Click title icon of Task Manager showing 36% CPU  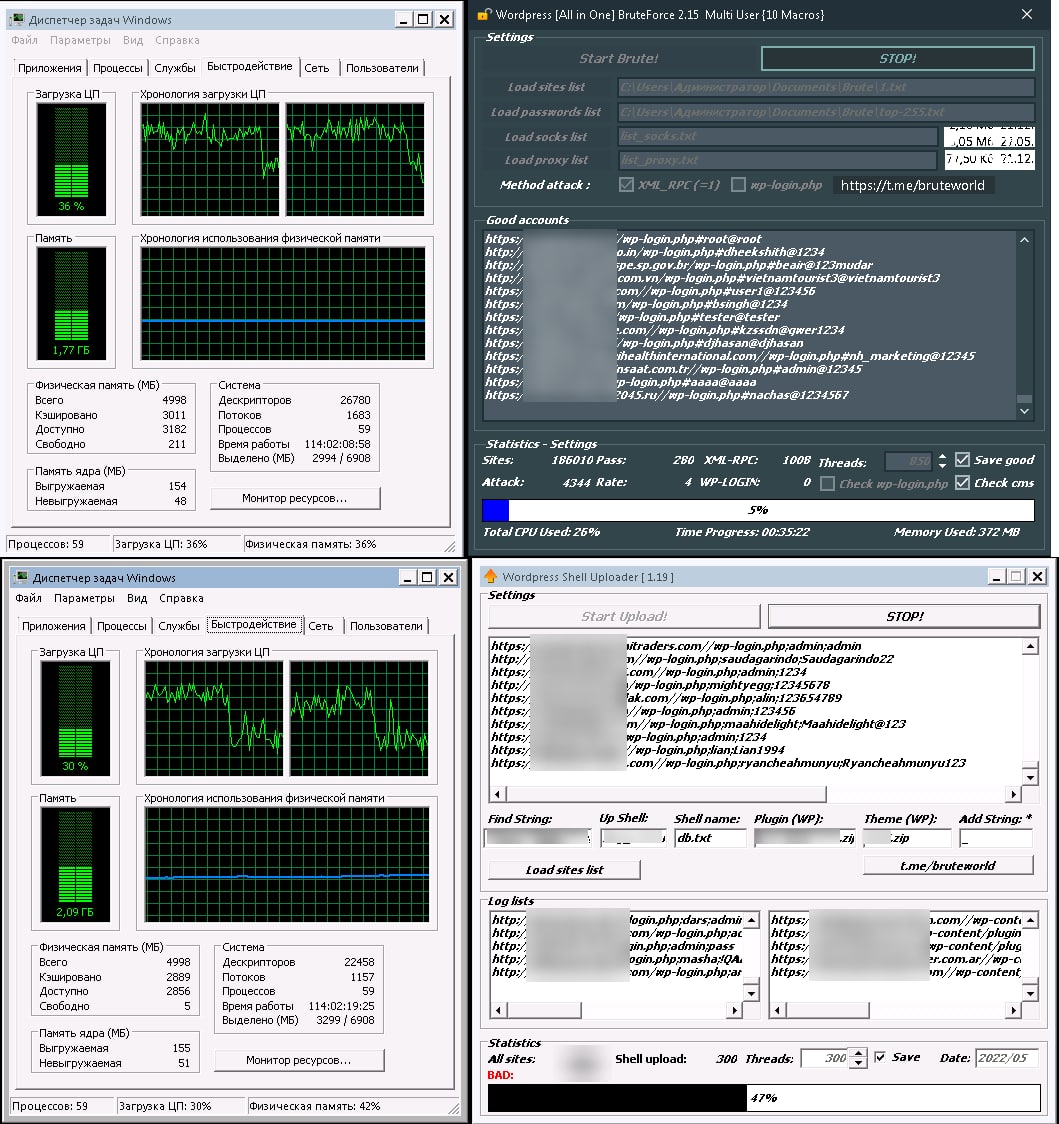[17, 19]
